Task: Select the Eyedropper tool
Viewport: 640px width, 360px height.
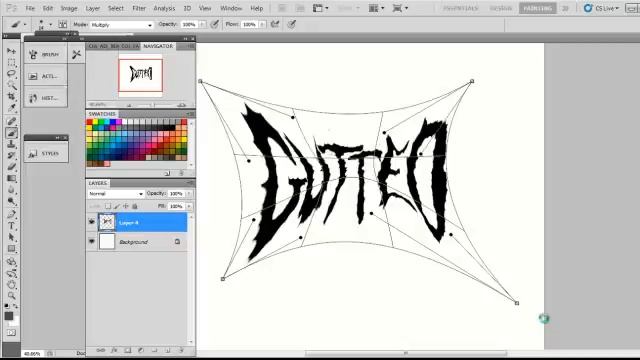Action: (x=11, y=108)
